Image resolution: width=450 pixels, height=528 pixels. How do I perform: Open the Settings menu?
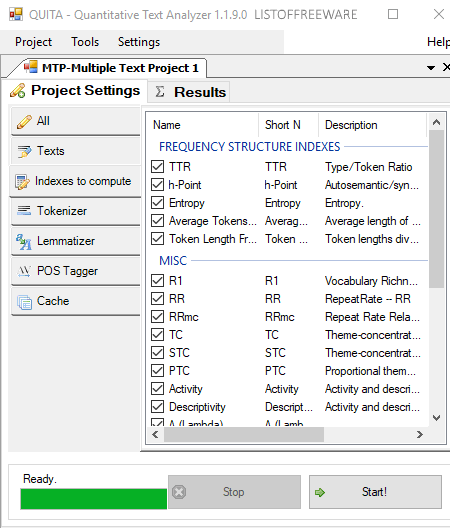click(139, 42)
